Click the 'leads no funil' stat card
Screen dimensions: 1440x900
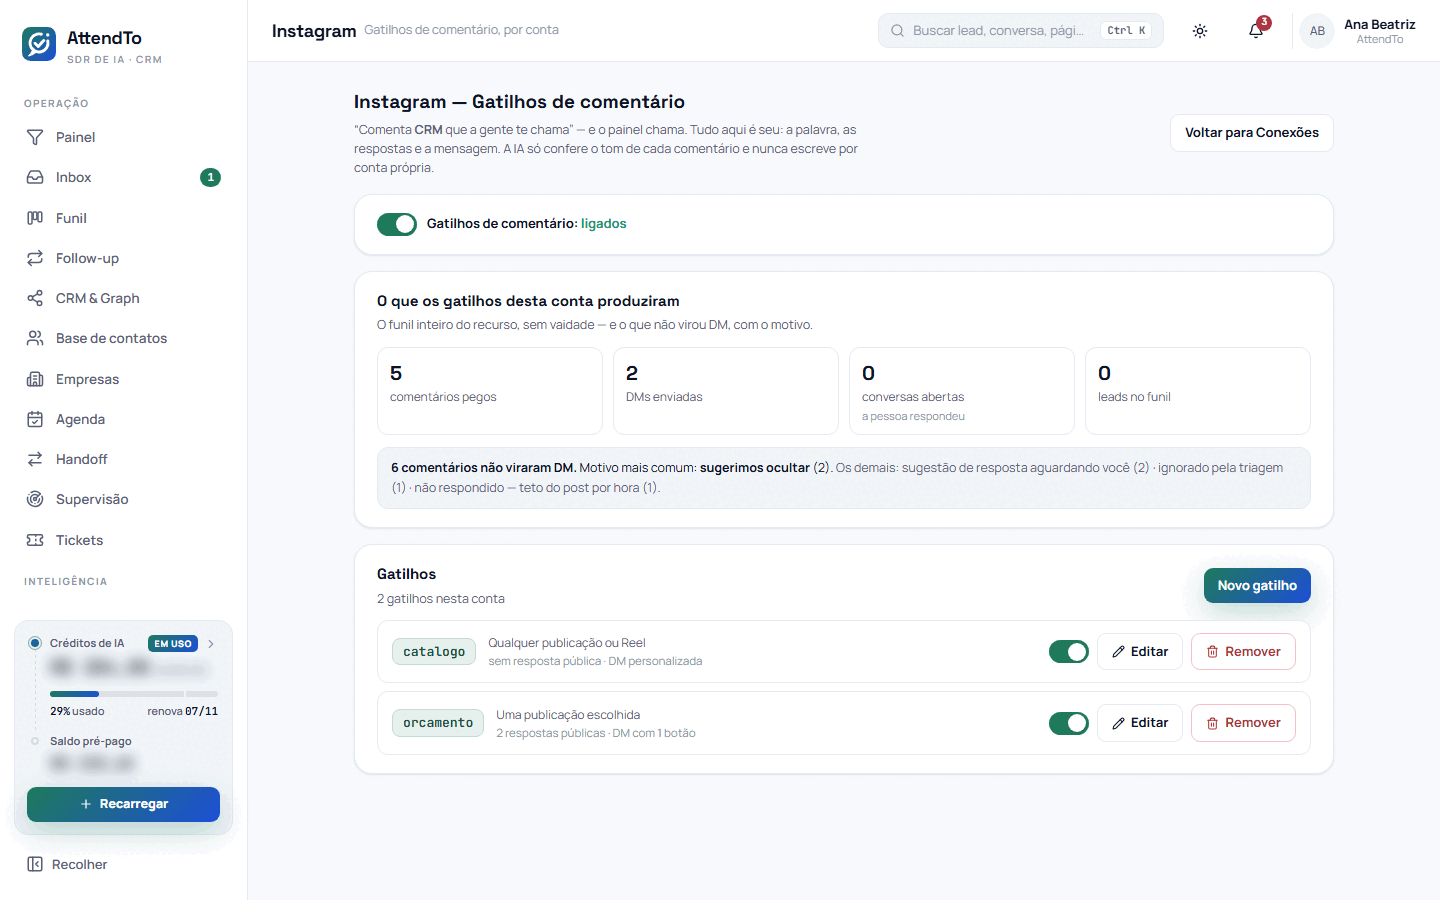(1198, 391)
